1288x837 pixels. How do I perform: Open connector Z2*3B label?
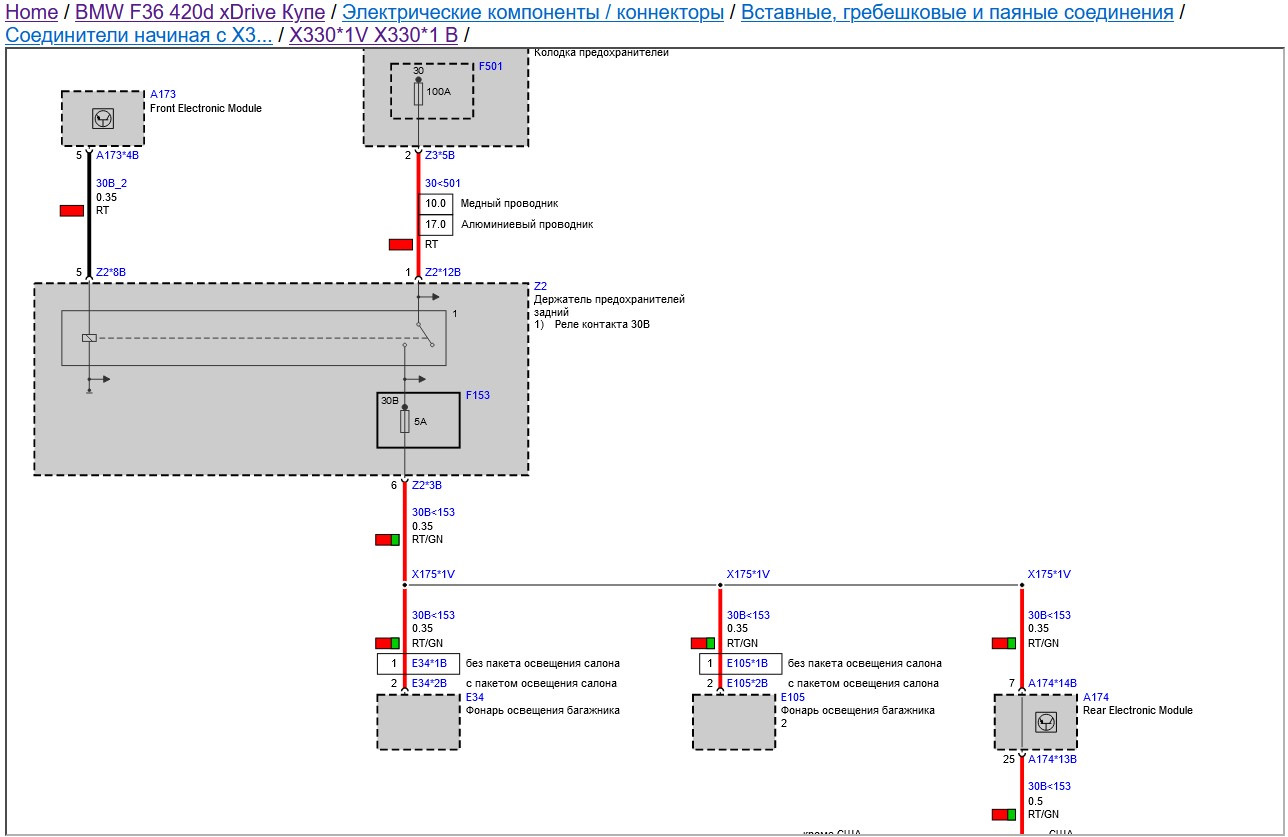[427, 485]
